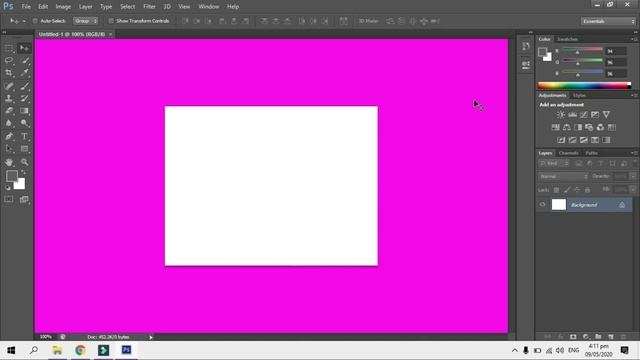This screenshot has width=640, height=360.
Task: Open the Filter menu
Action: tap(149, 7)
